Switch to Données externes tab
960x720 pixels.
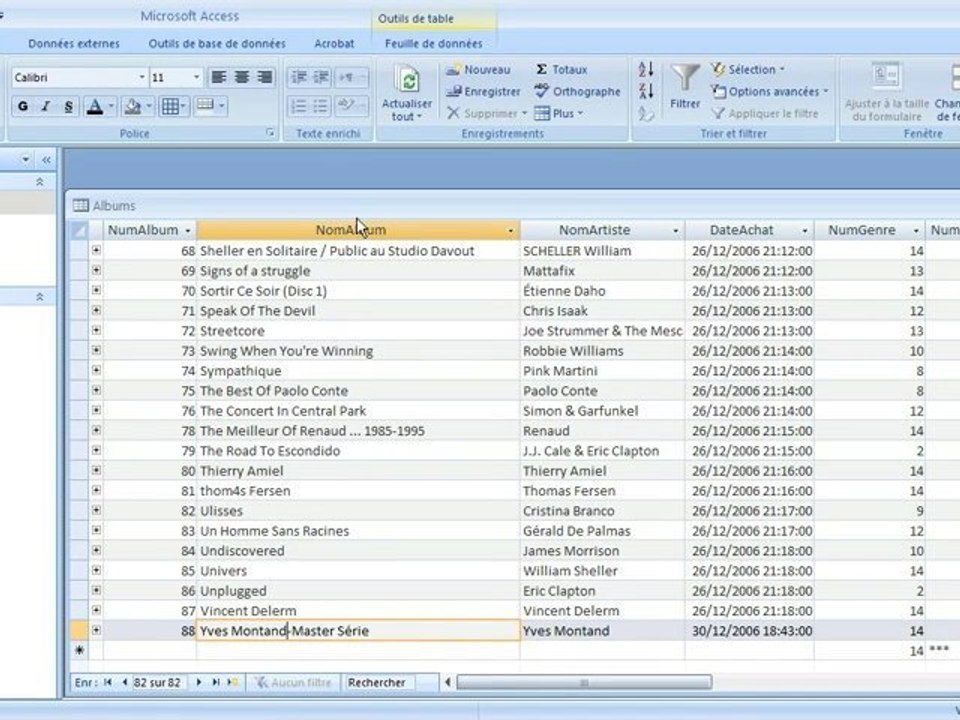point(74,43)
